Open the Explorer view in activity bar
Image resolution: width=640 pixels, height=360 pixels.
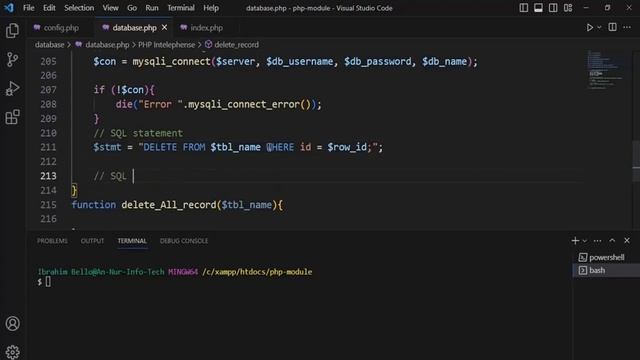[12, 31]
